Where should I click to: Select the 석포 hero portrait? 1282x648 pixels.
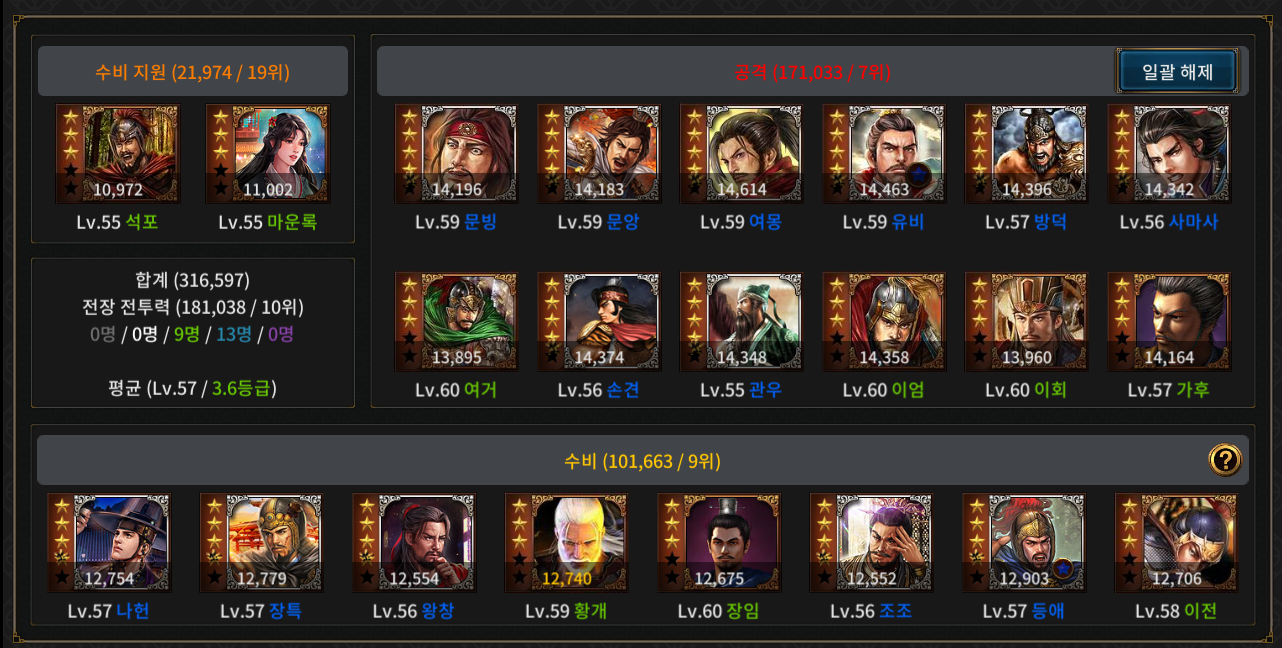(117, 154)
